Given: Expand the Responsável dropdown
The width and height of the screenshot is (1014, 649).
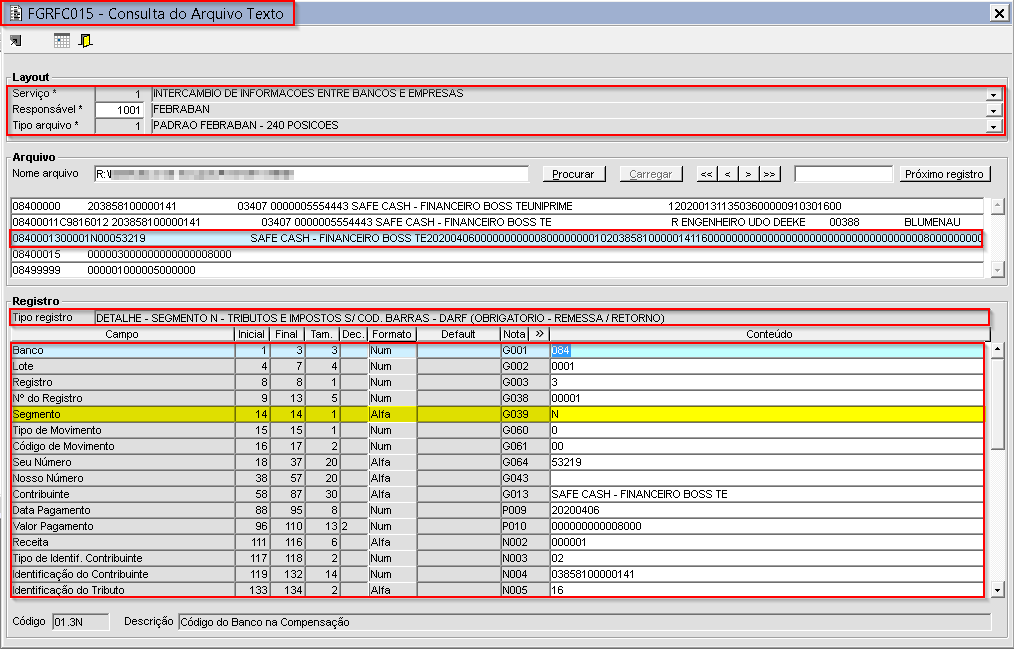Looking at the screenshot, I should [x=993, y=110].
